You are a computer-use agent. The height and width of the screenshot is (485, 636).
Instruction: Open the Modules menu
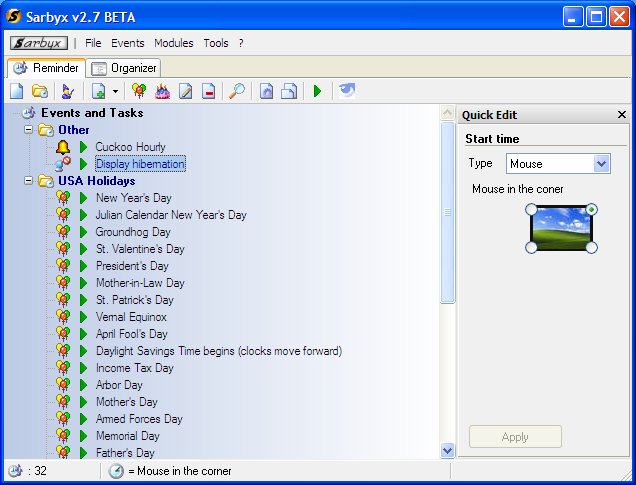point(173,43)
